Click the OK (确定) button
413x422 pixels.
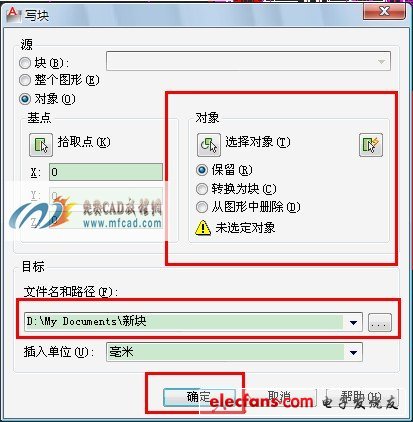[x=199, y=397]
